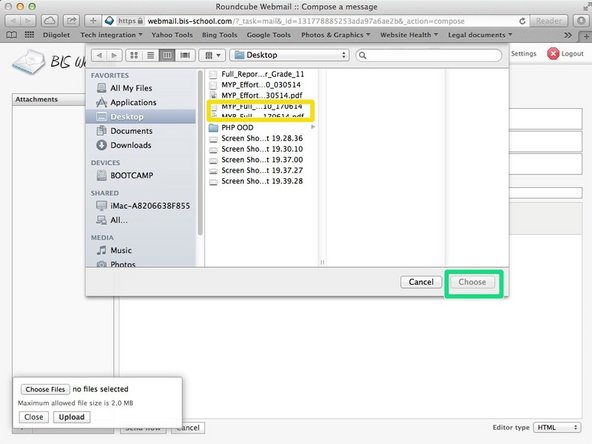The height and width of the screenshot is (444, 592).
Task: Open a new Safari tab
Action: pyautogui.click(x=586, y=36)
